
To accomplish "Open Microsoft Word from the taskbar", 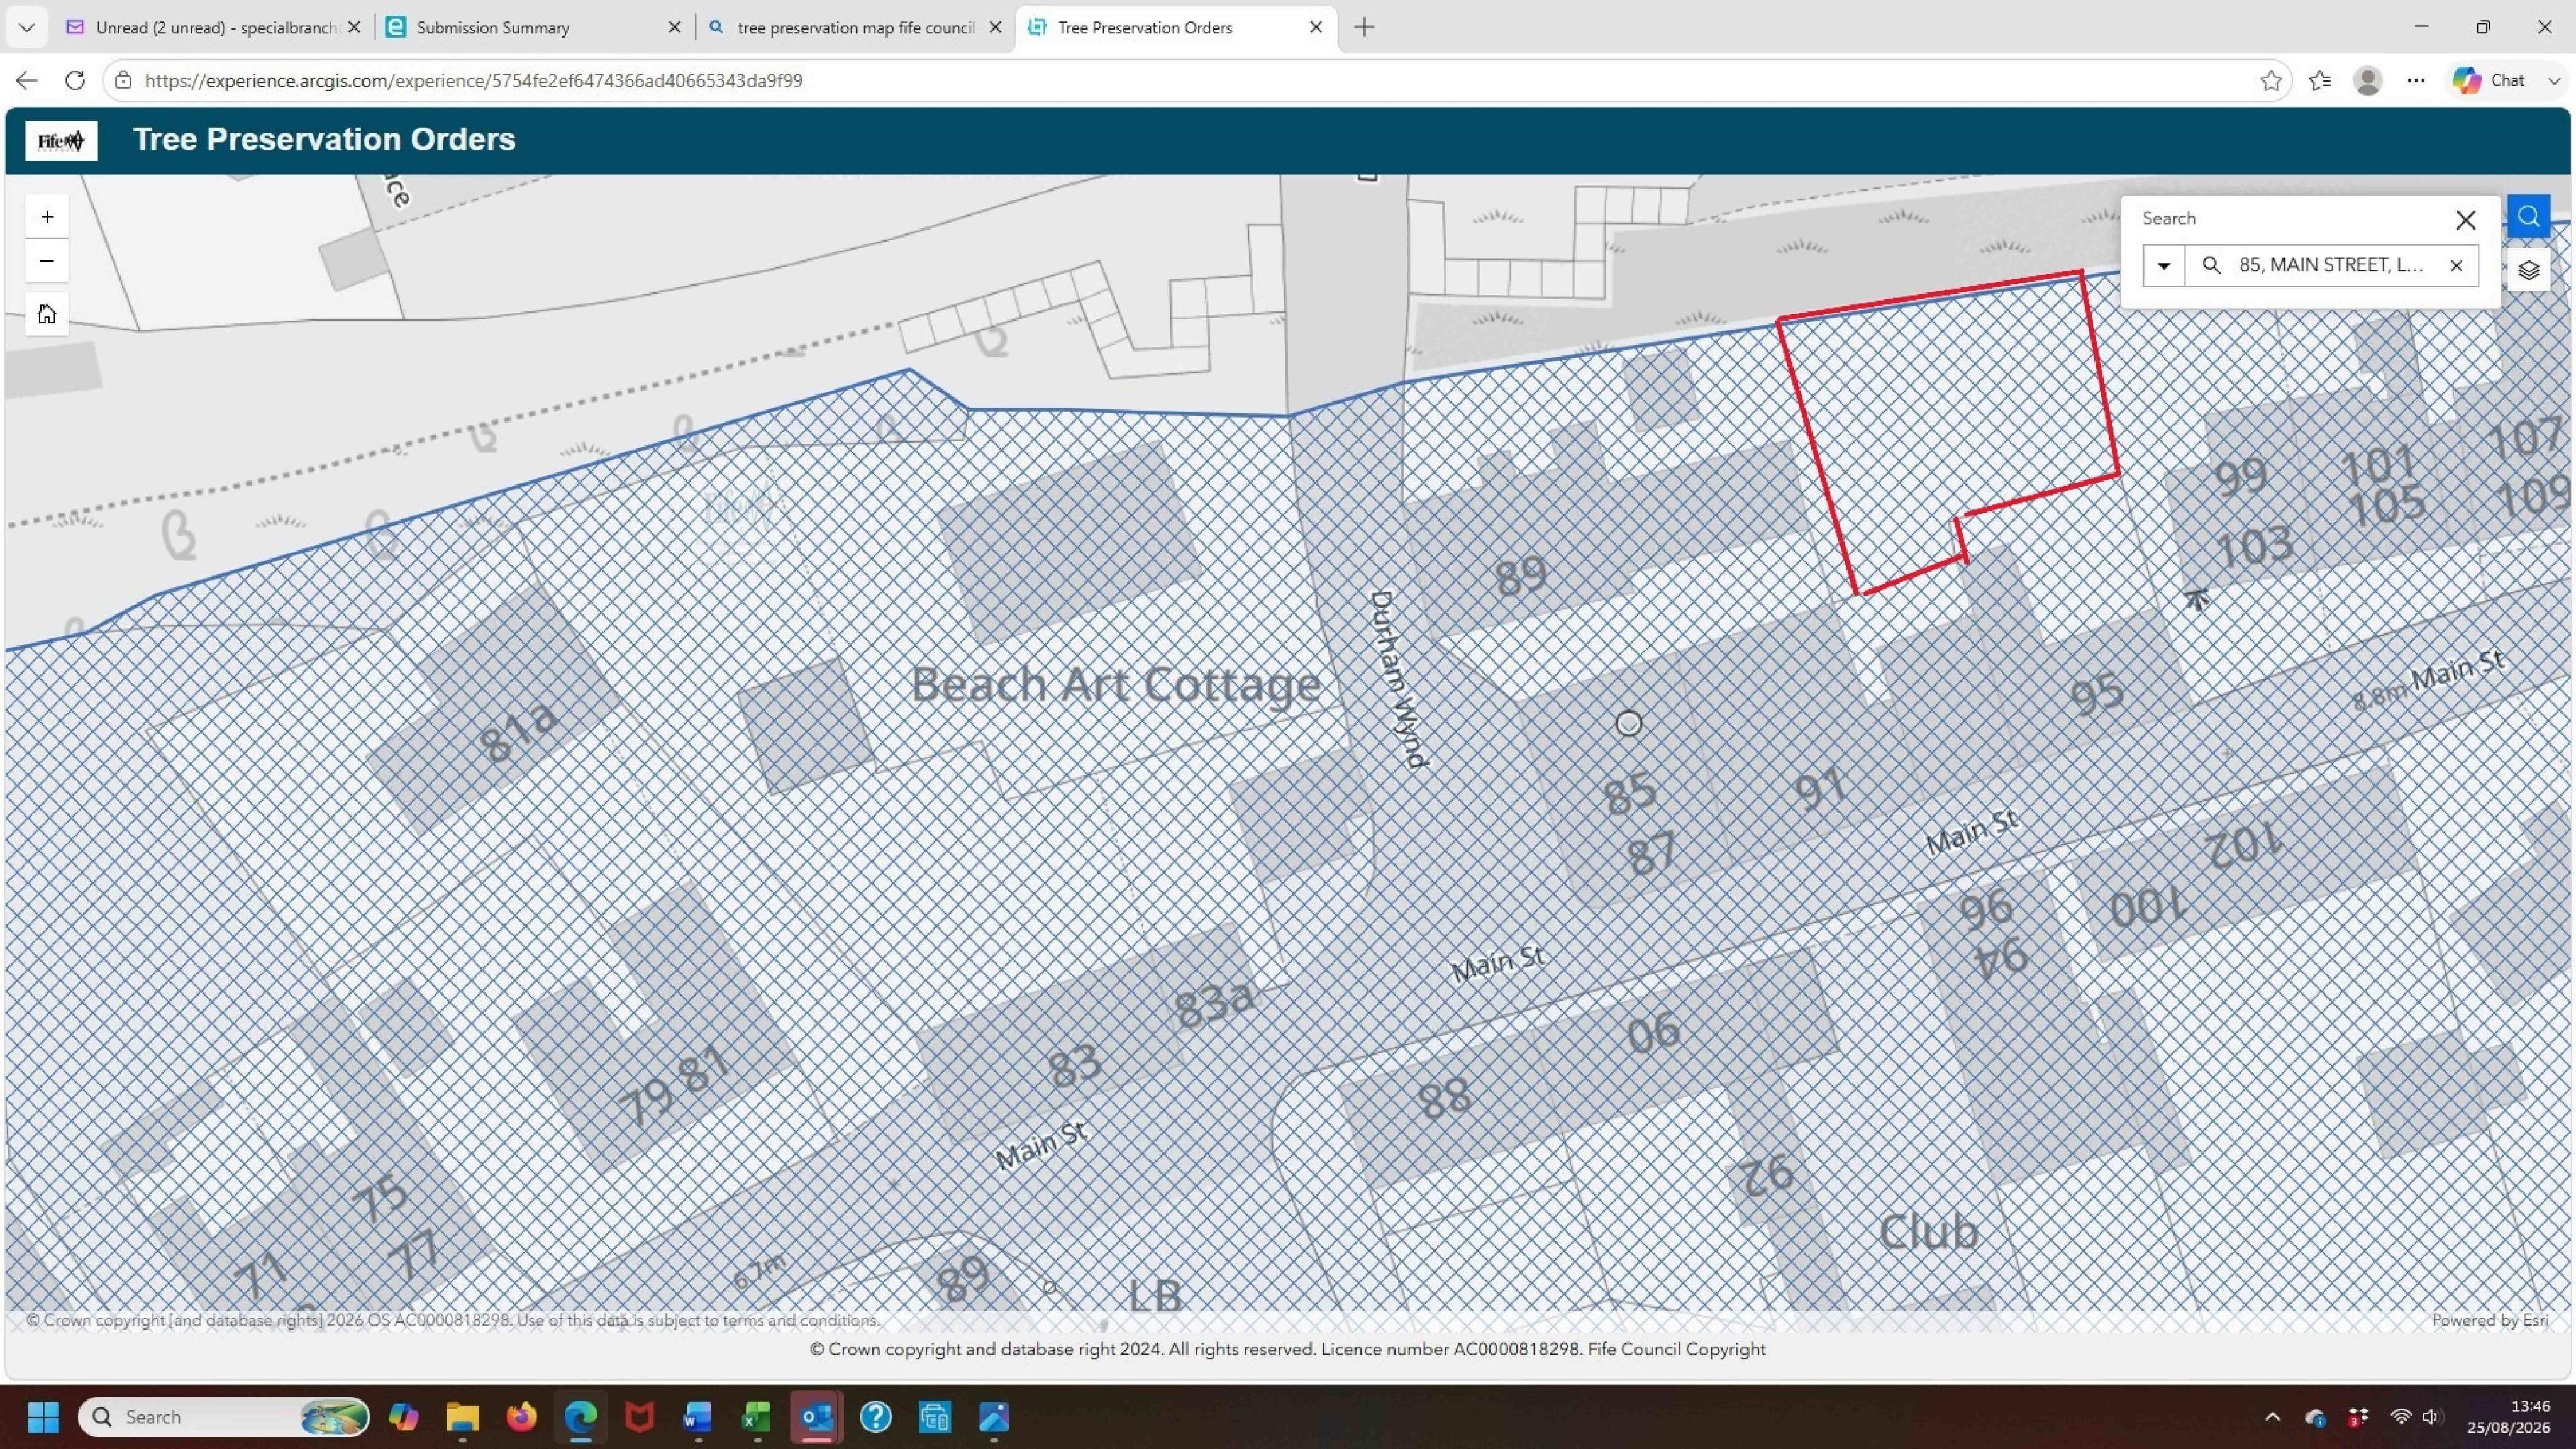I will click(698, 1416).
